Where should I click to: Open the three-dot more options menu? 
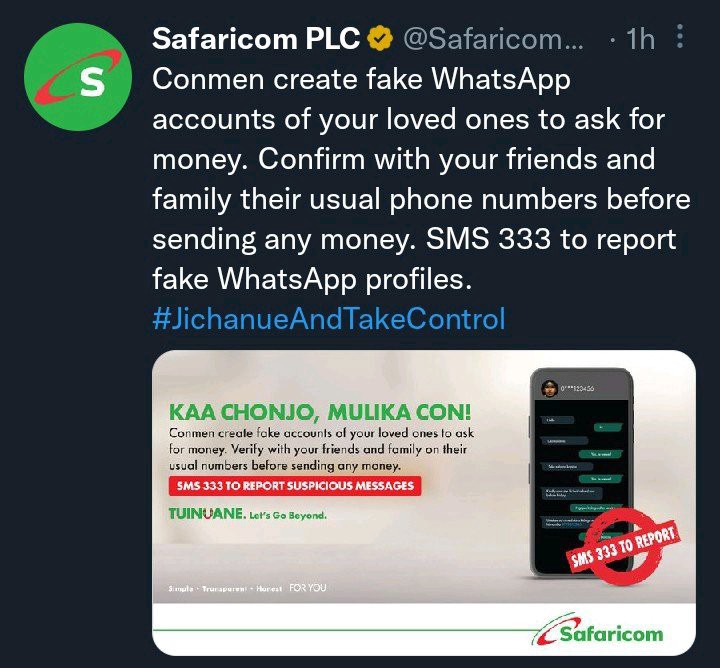pos(680,37)
